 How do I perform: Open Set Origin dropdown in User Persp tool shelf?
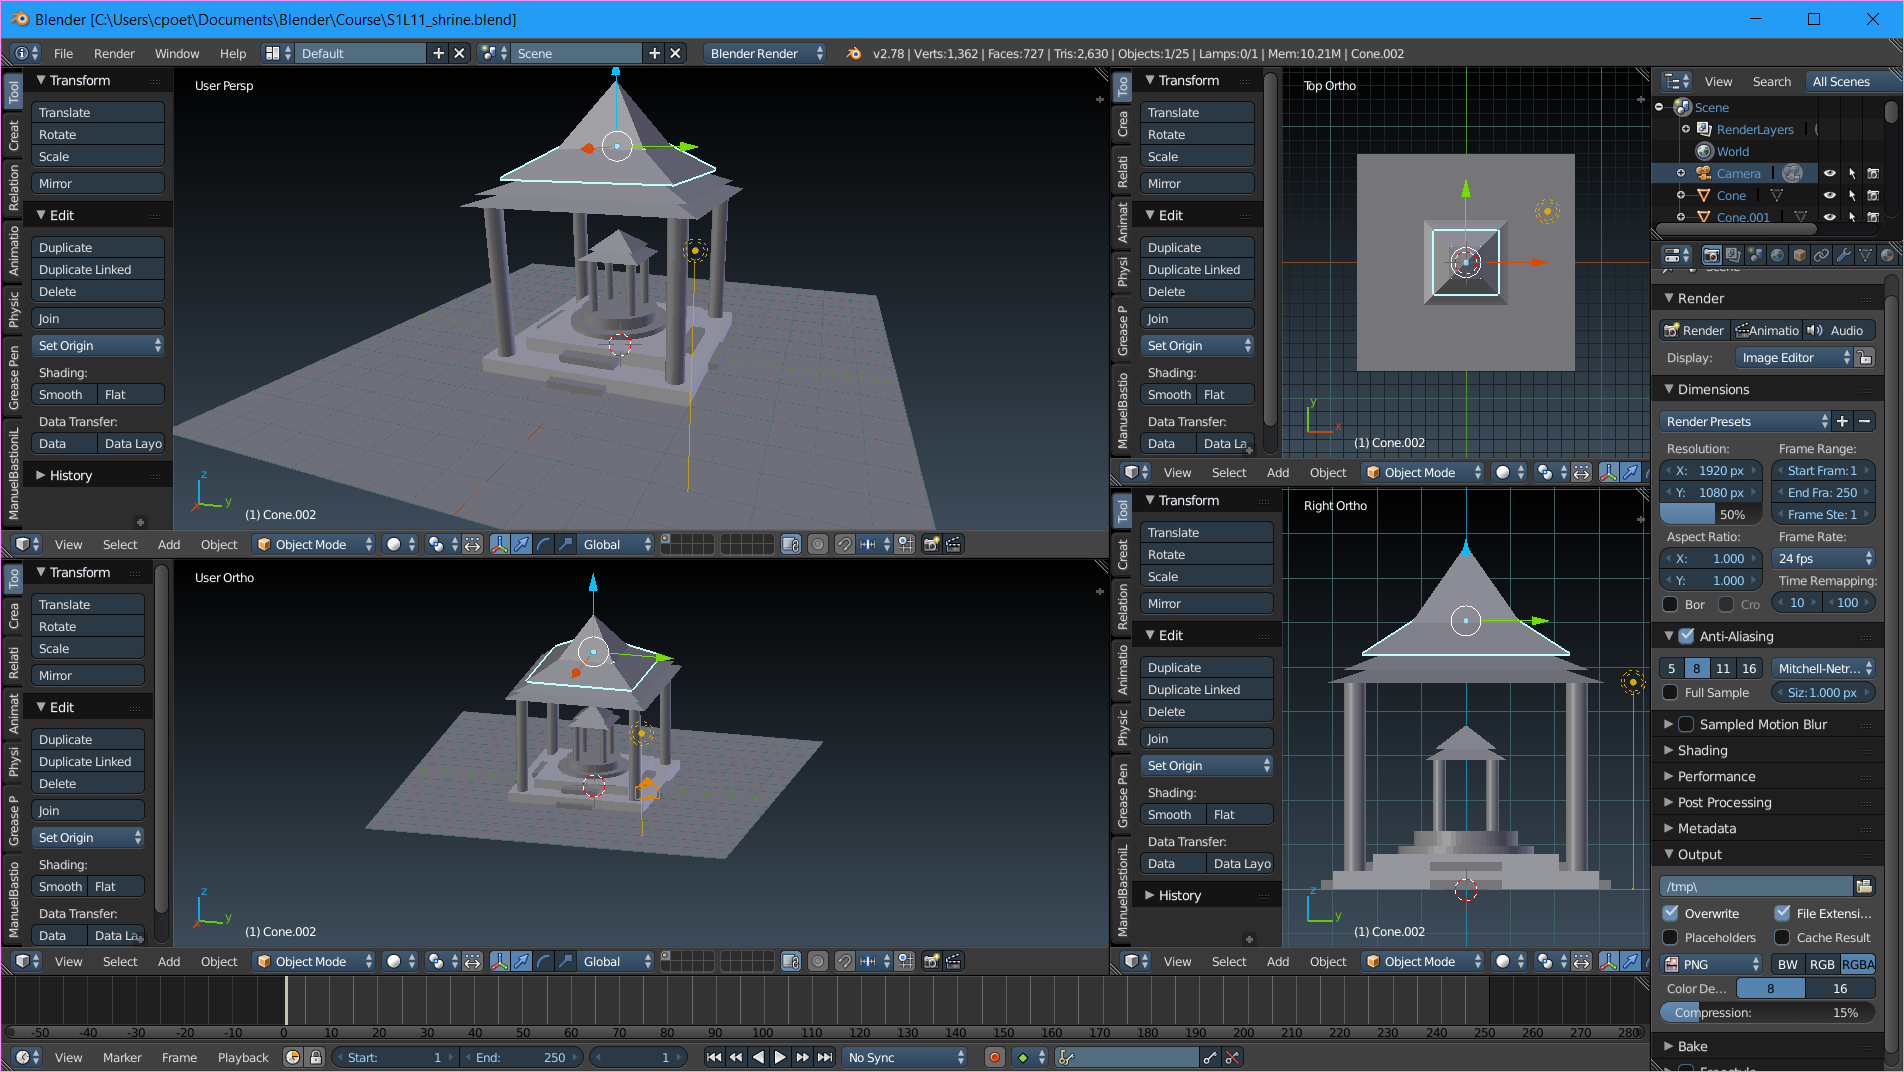[98, 345]
